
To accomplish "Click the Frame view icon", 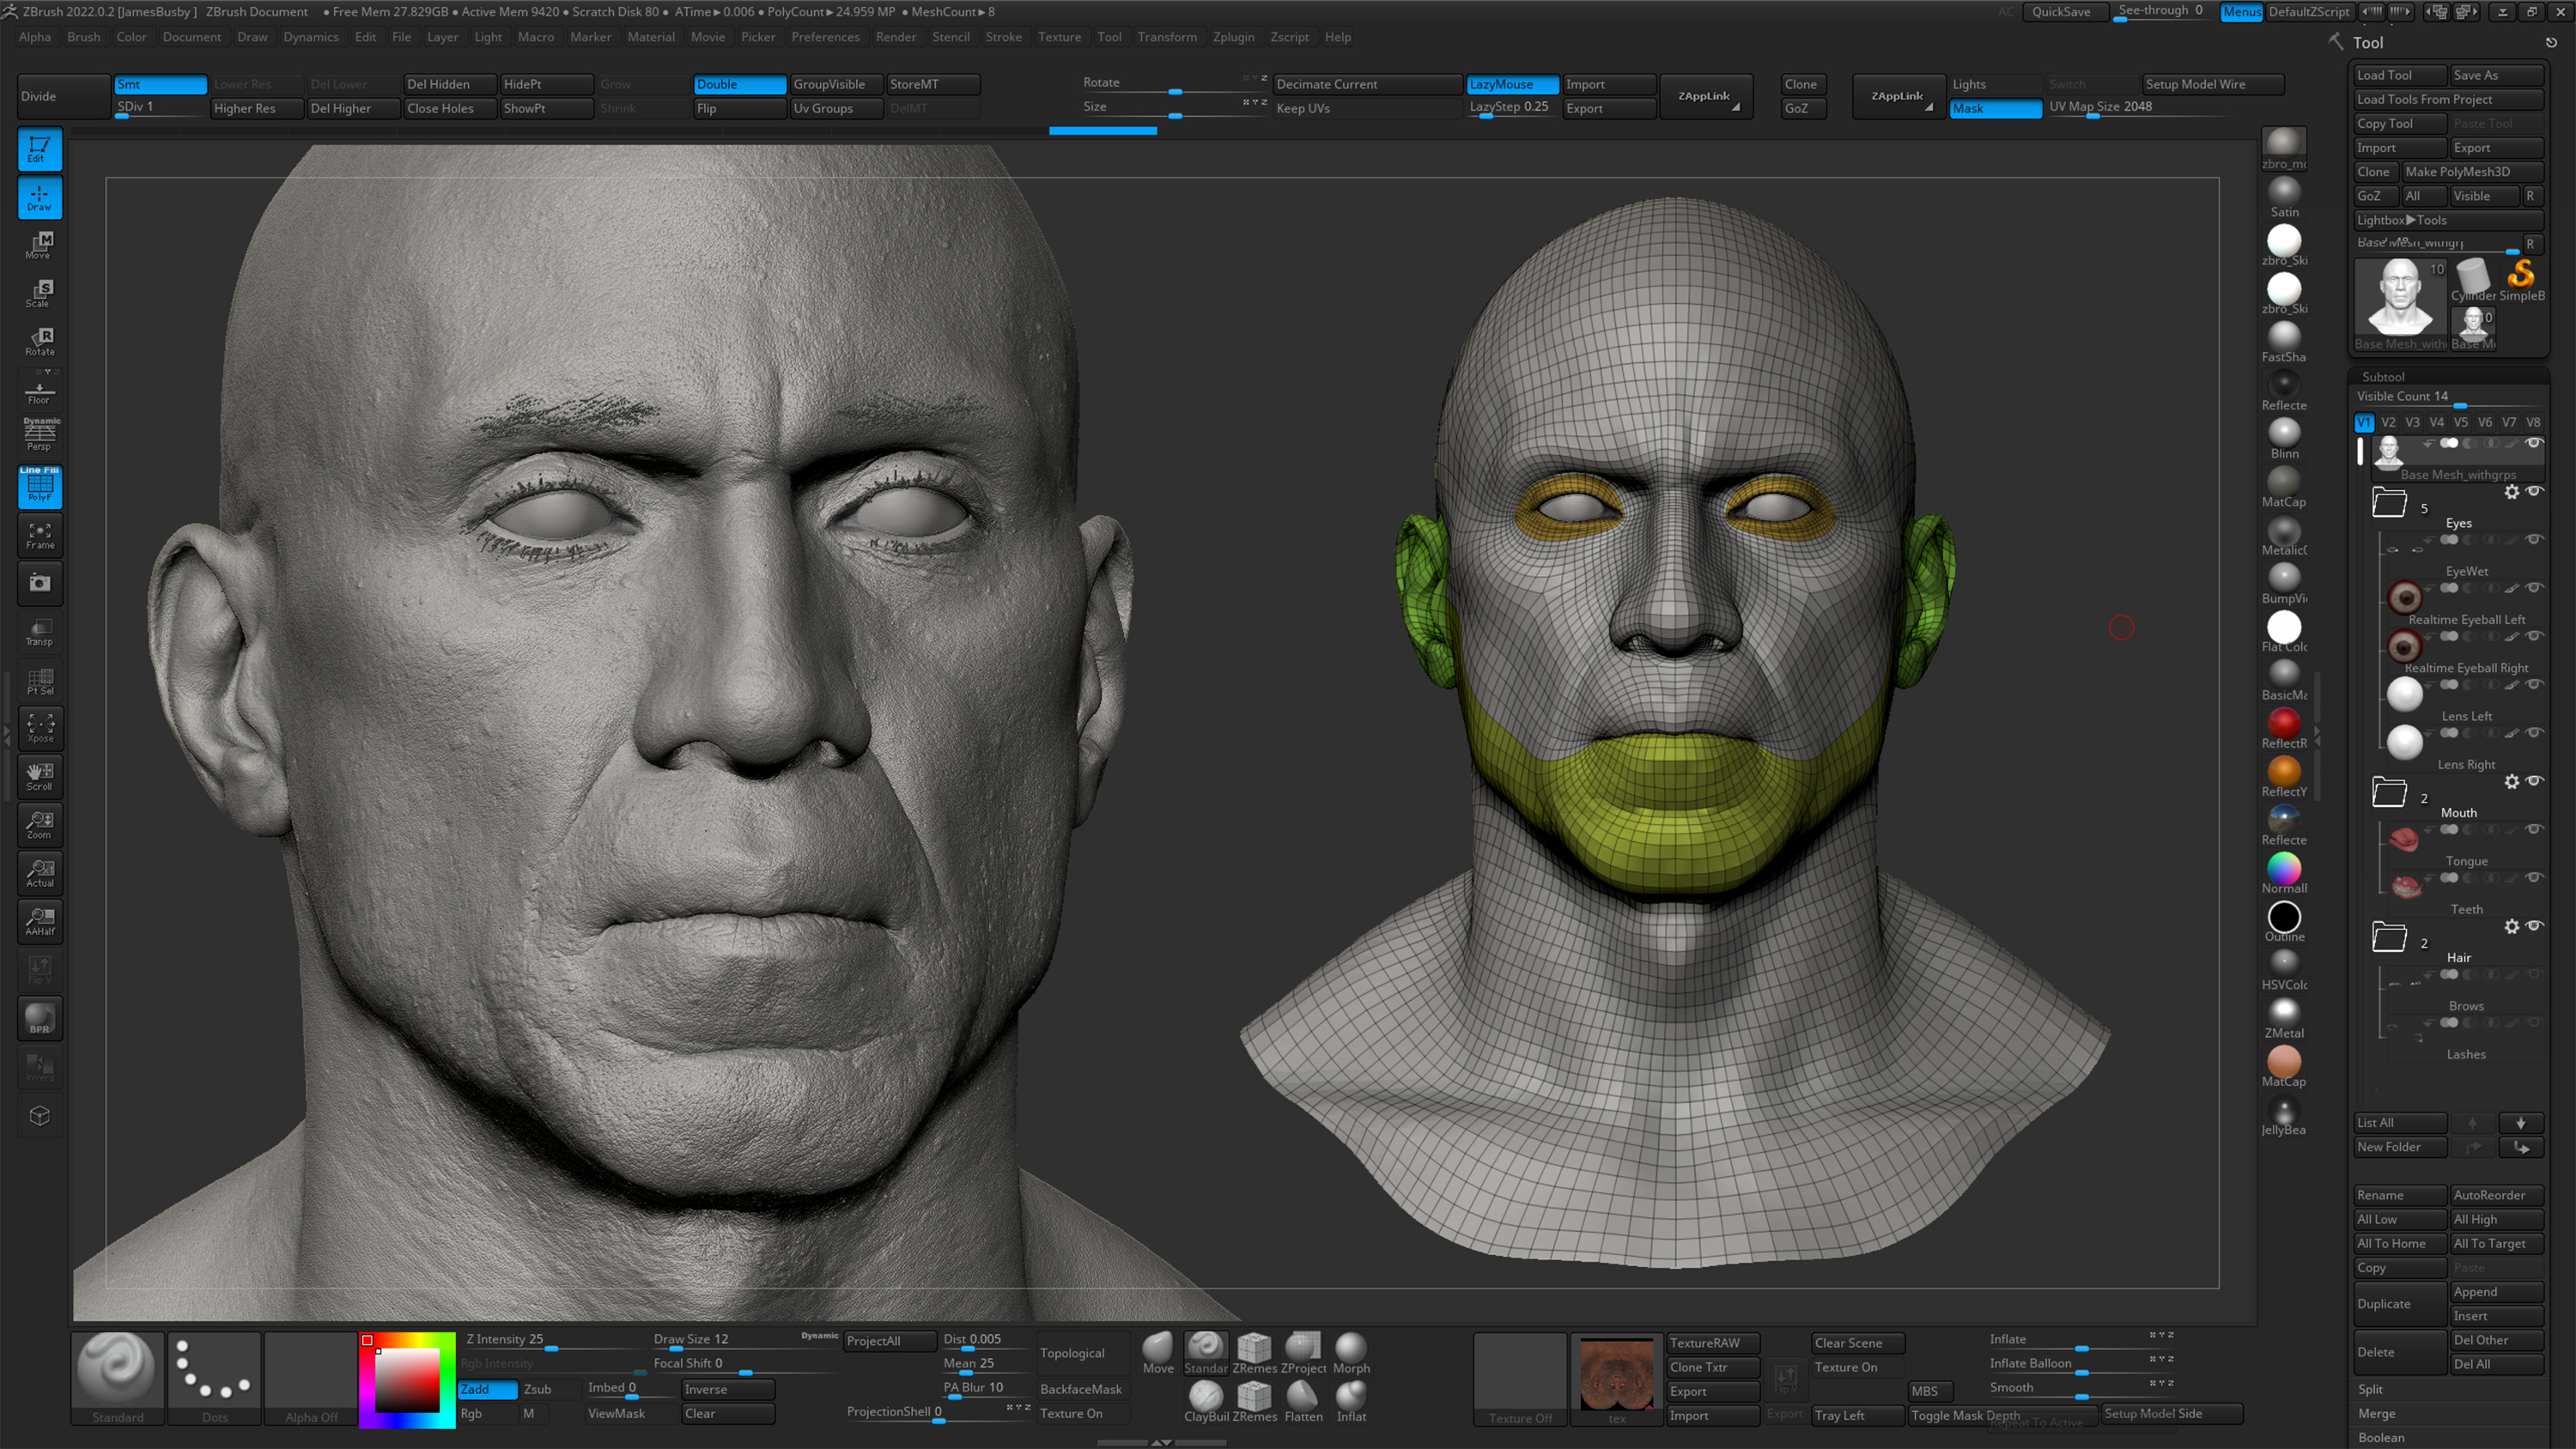I will [40, 535].
